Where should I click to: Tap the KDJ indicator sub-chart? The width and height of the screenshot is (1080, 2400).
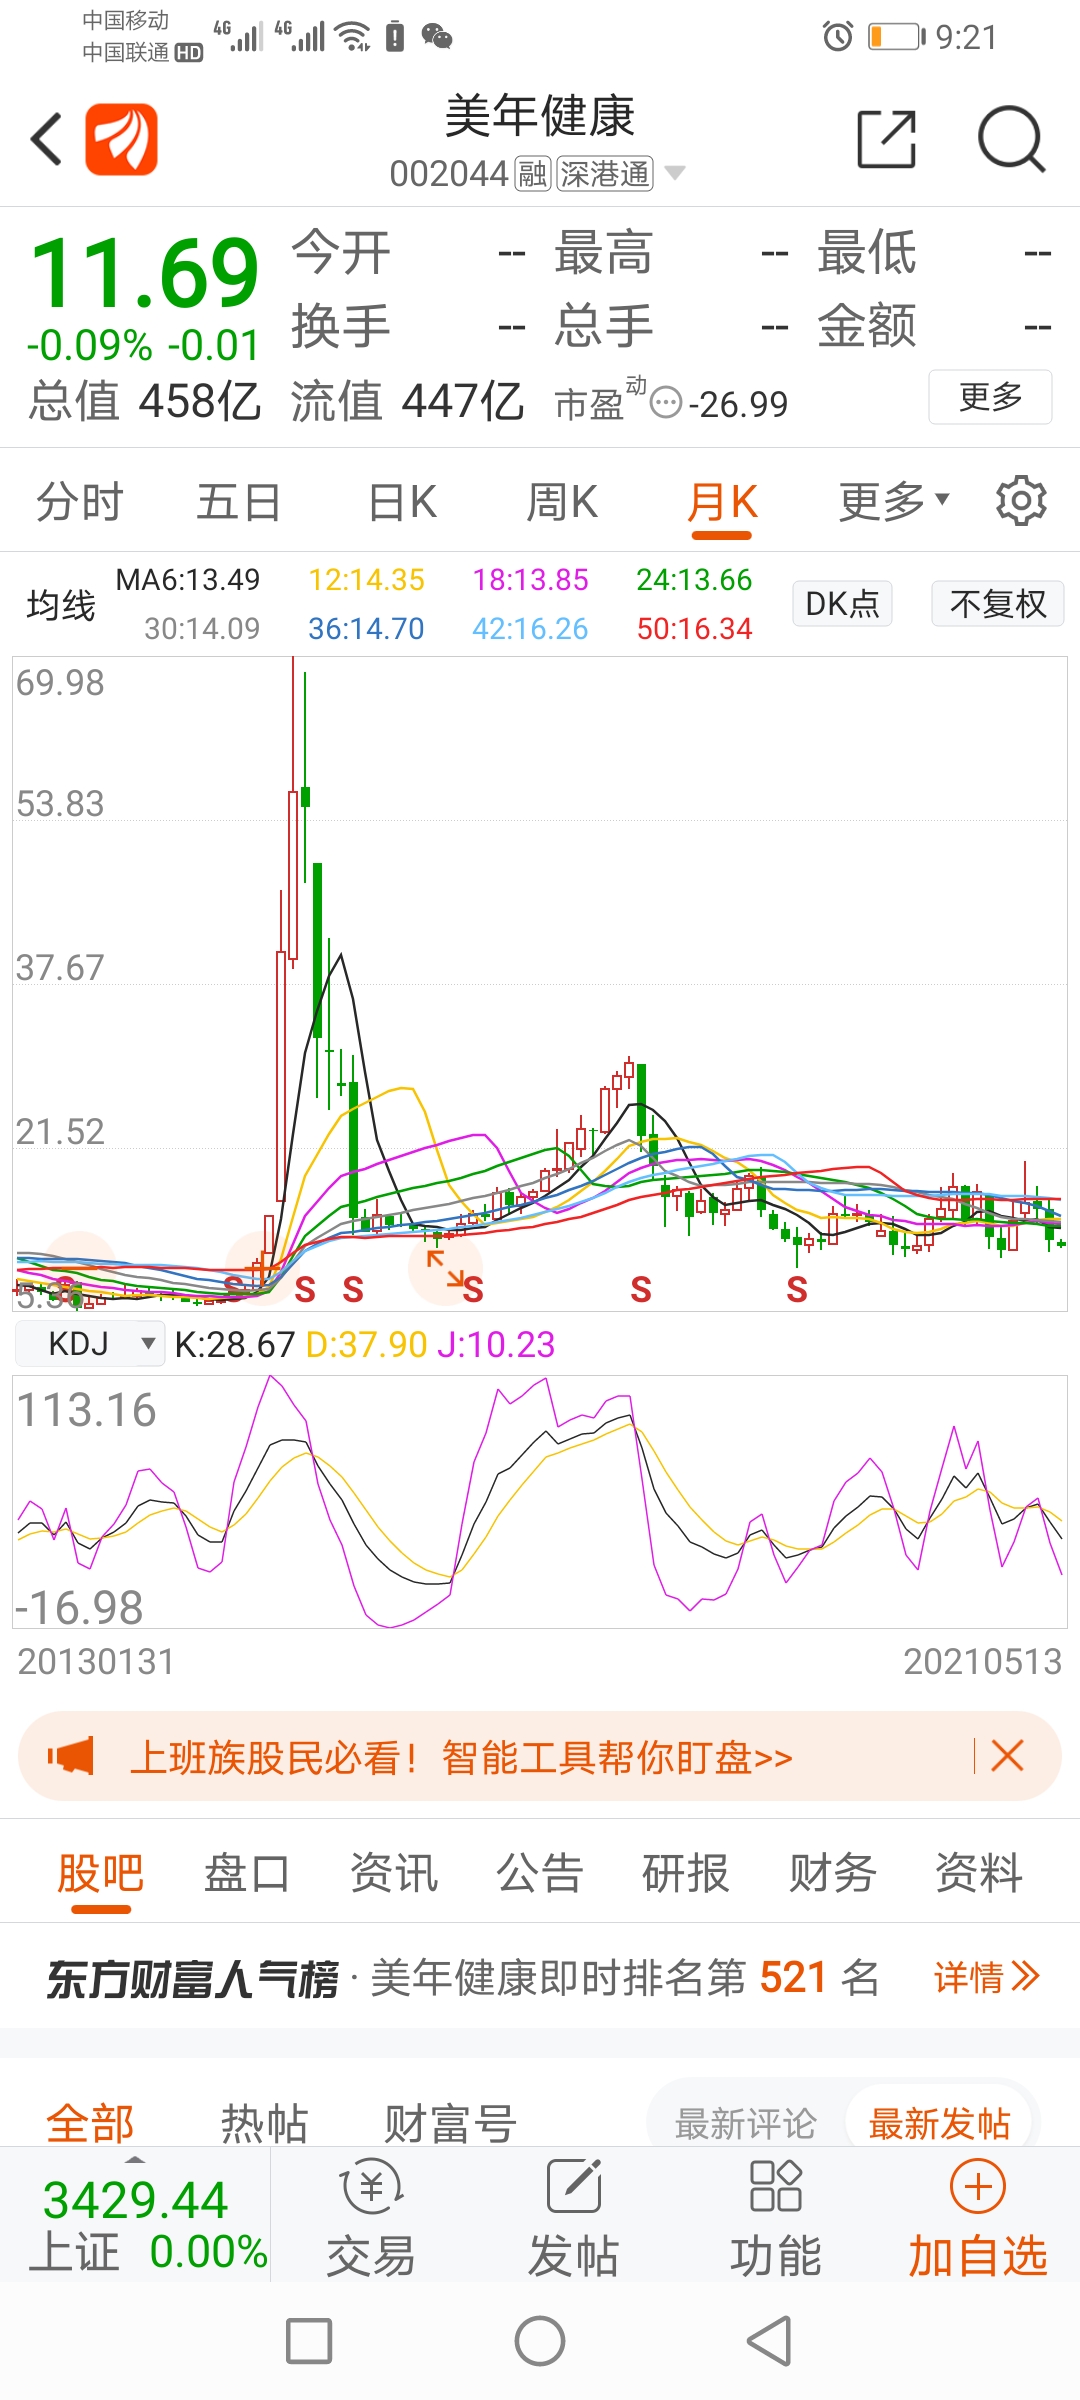(540, 1501)
